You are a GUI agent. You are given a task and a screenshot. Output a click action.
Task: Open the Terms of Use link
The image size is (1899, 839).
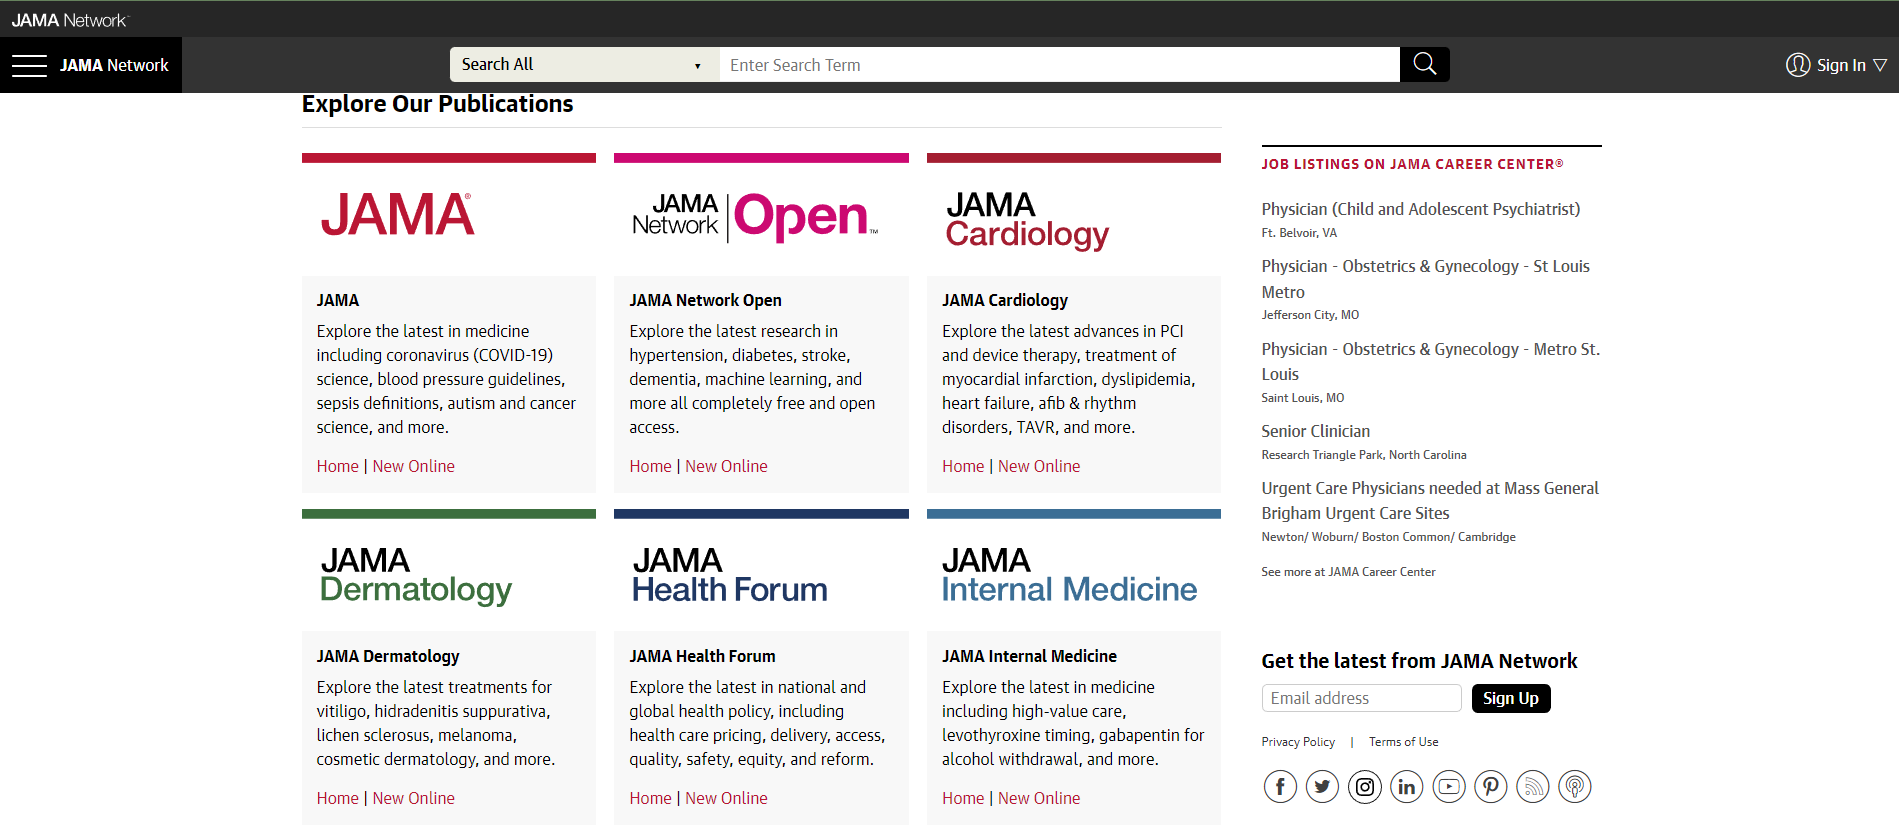tap(1404, 742)
